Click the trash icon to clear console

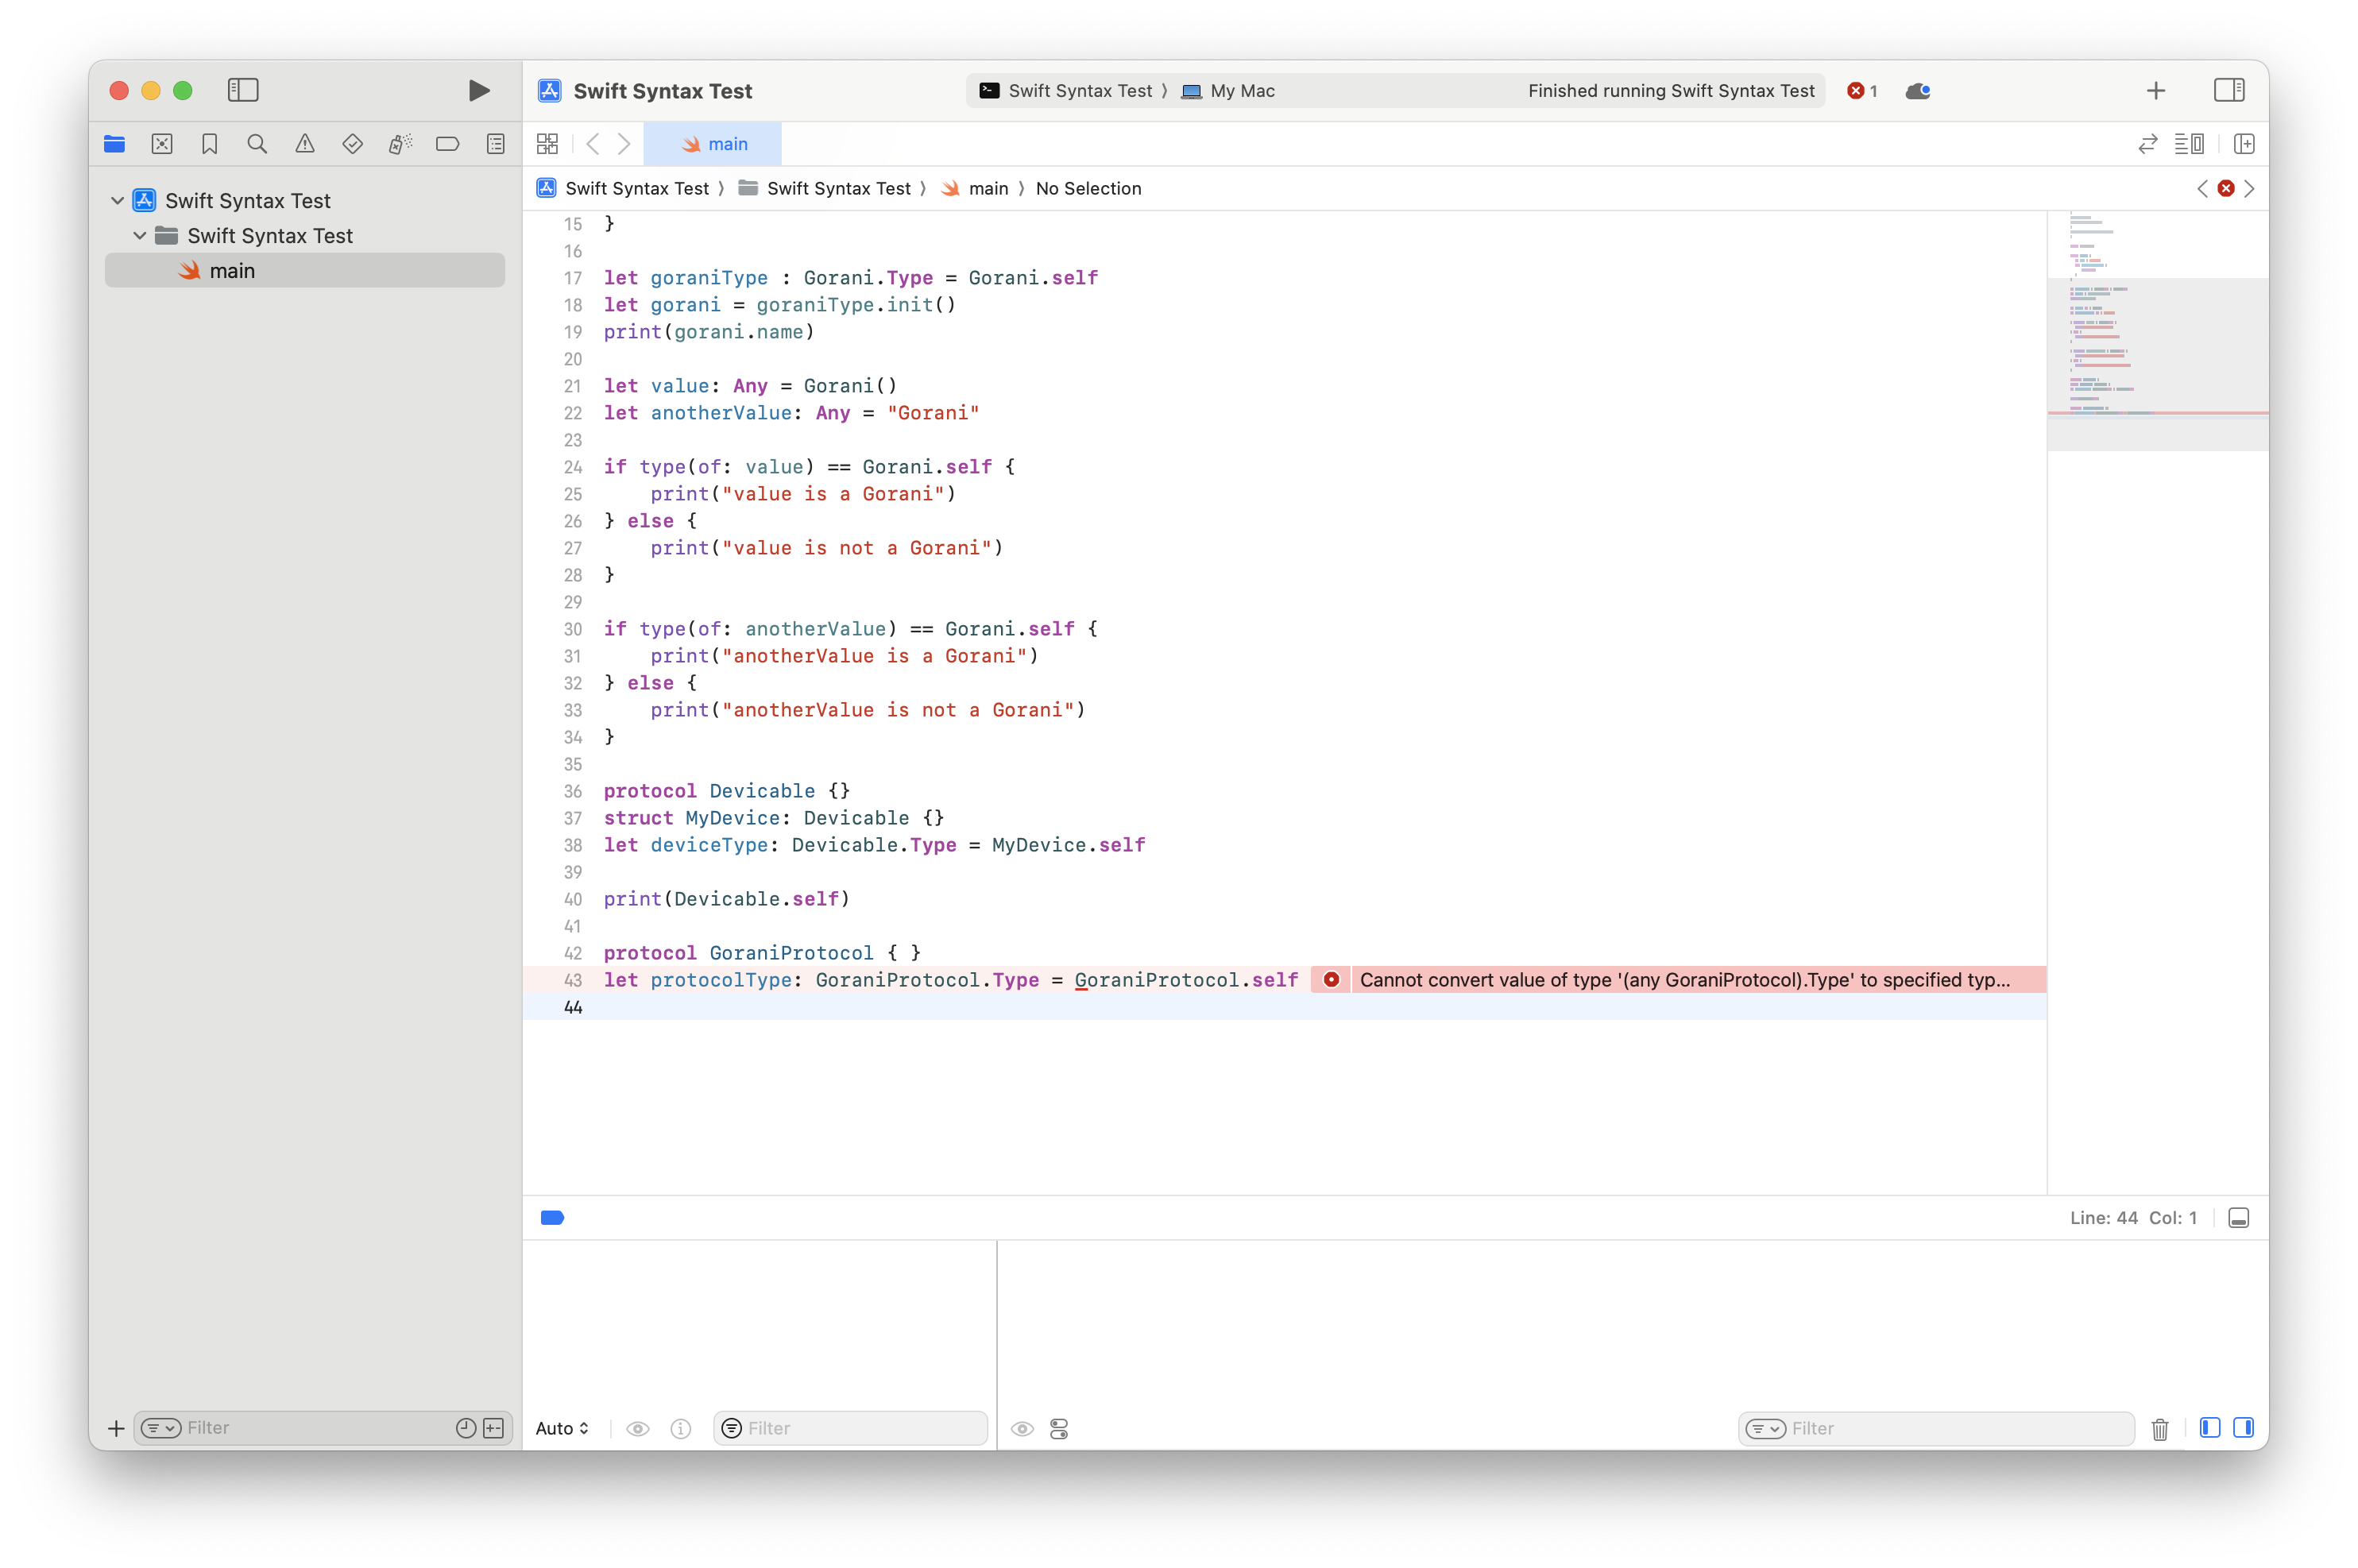2159,1428
